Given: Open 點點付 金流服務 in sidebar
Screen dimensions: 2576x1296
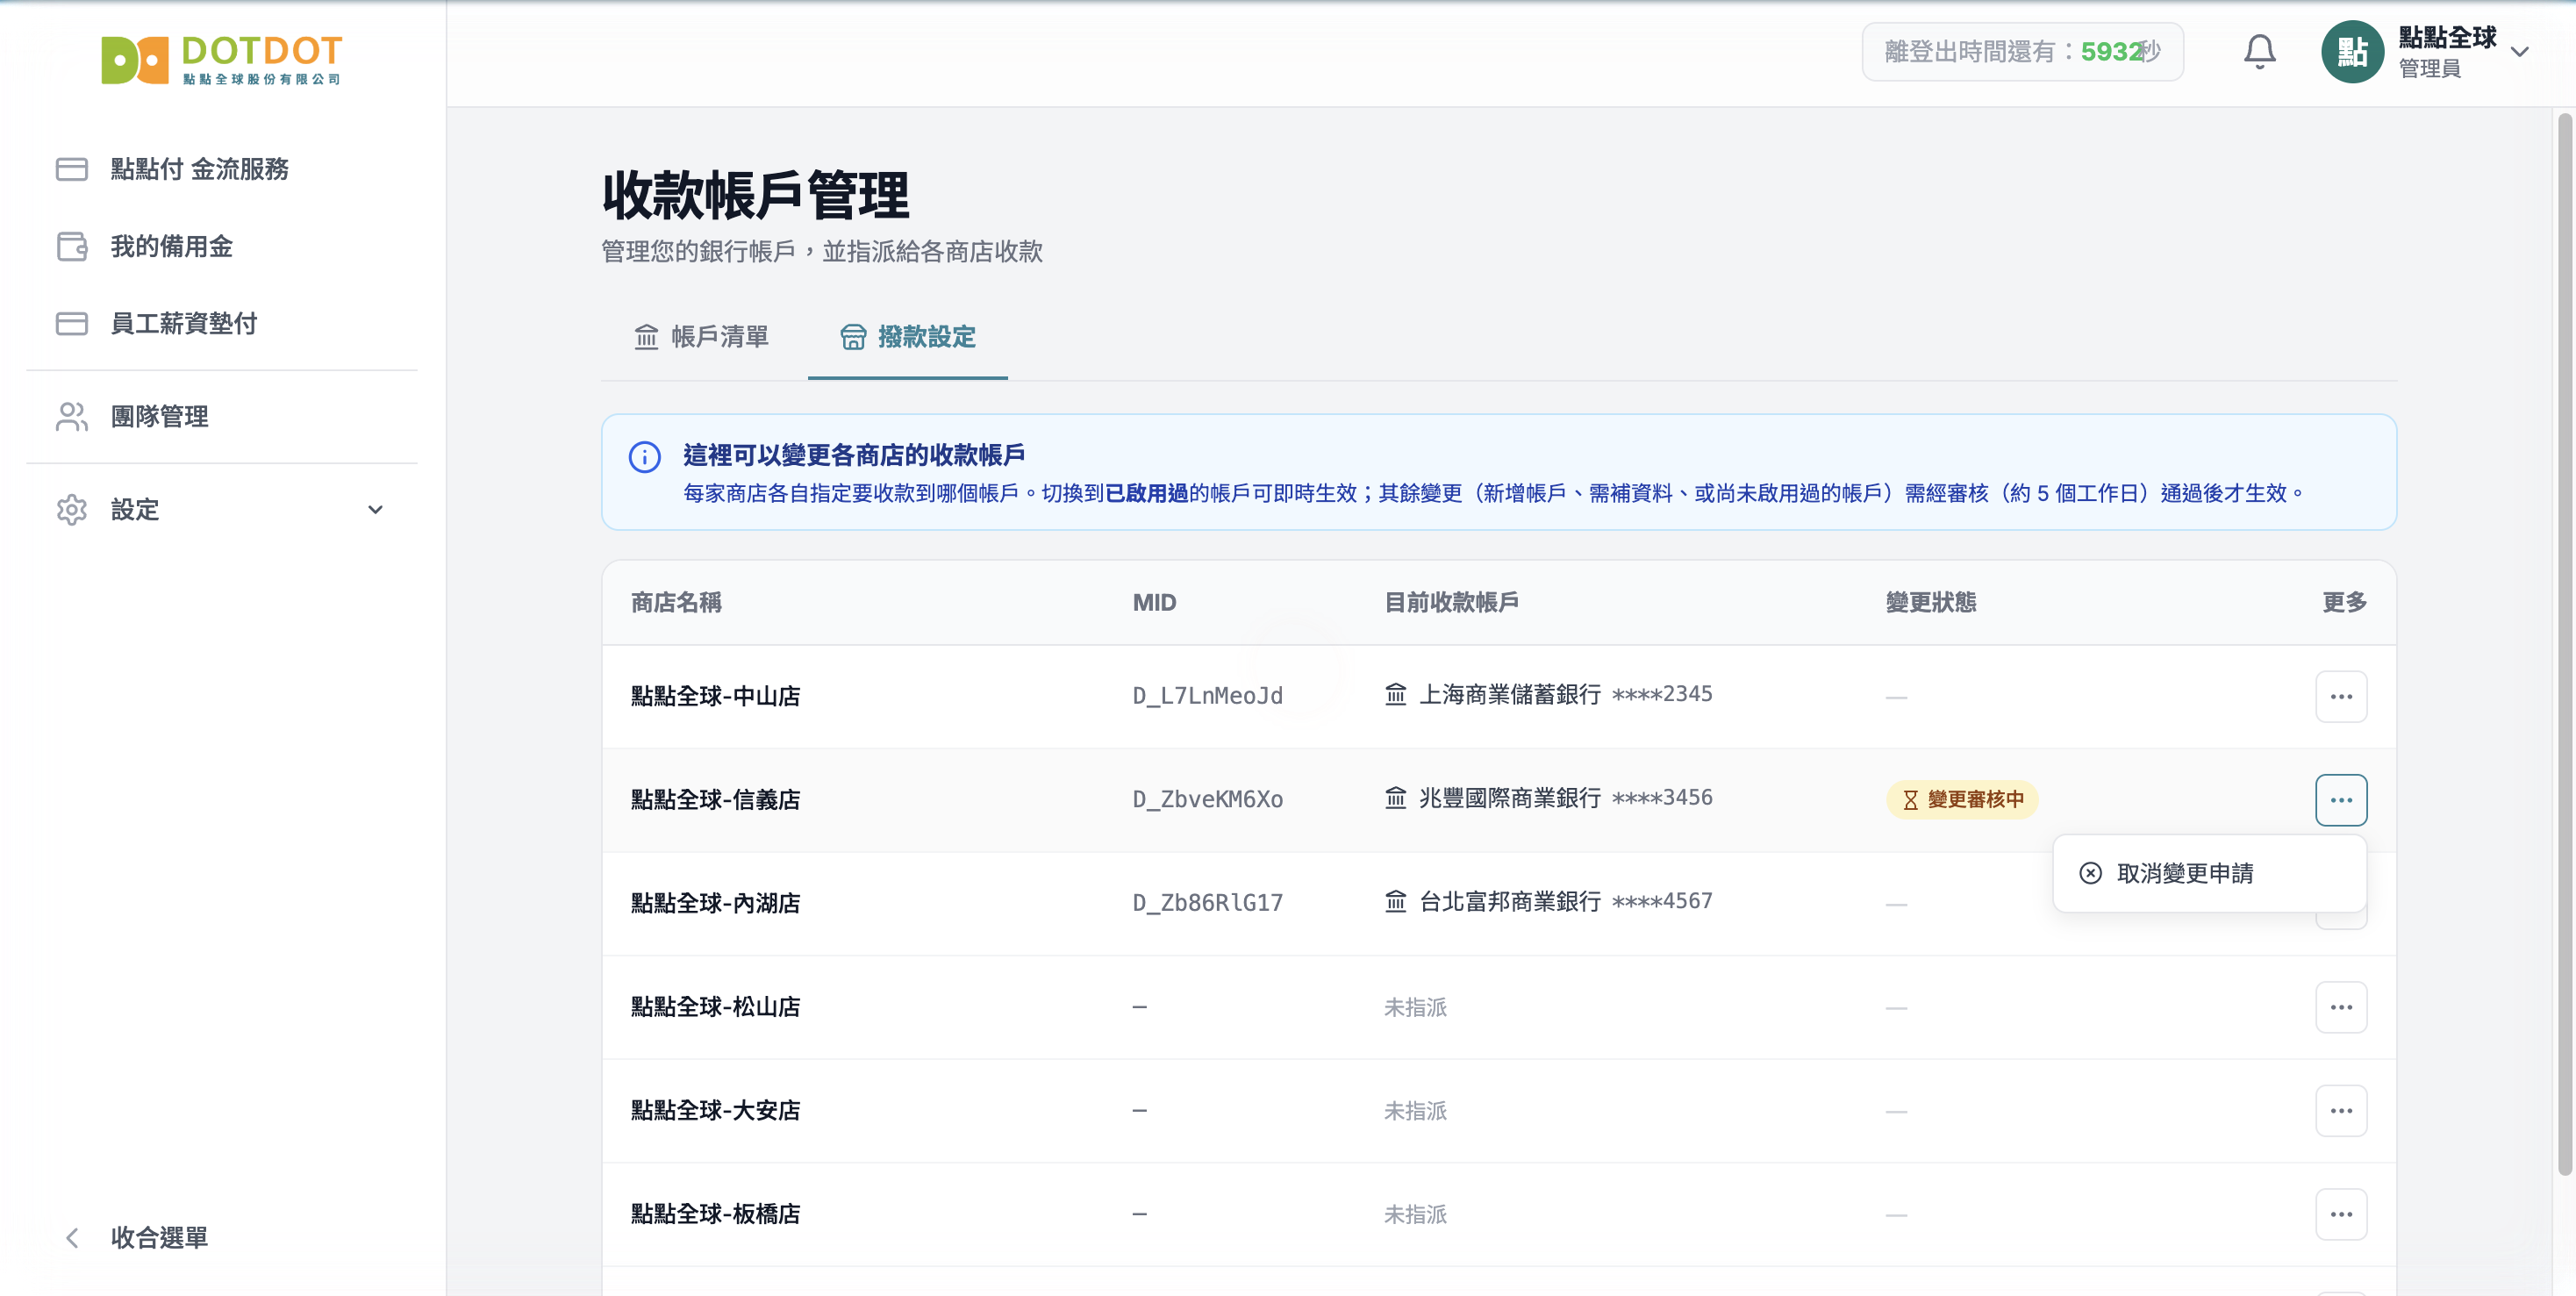Looking at the screenshot, I should tap(221, 169).
